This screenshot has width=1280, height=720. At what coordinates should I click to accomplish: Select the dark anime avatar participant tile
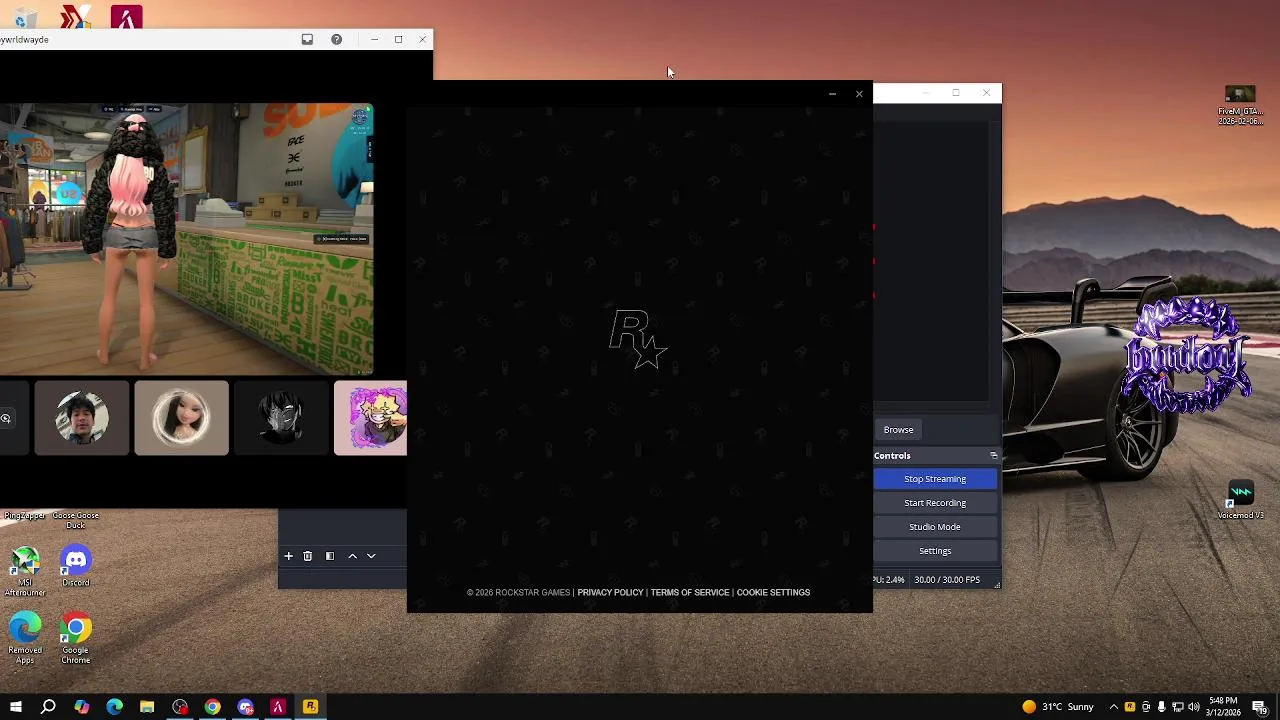(281, 418)
